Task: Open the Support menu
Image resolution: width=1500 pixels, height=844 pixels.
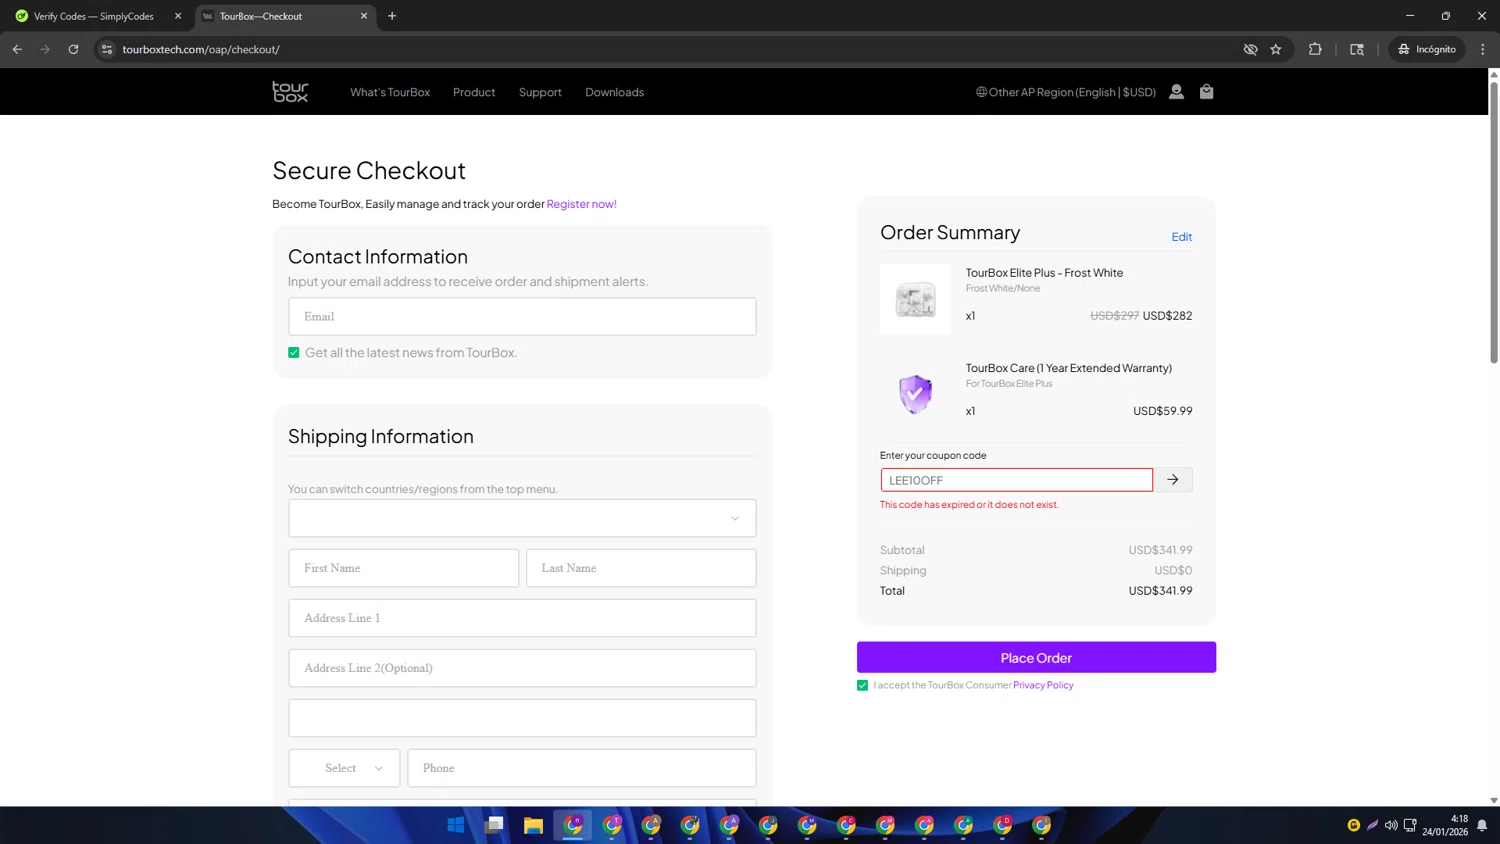Action: (x=540, y=92)
